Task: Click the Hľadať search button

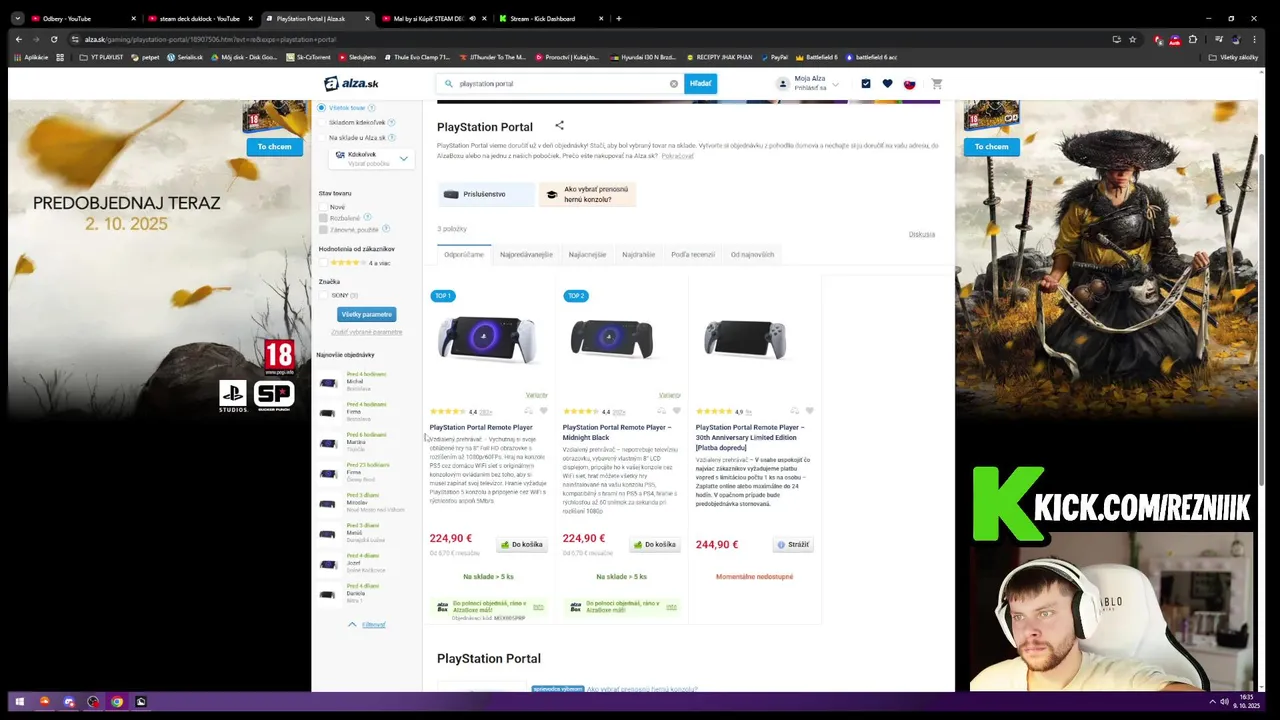Action: [x=700, y=84]
